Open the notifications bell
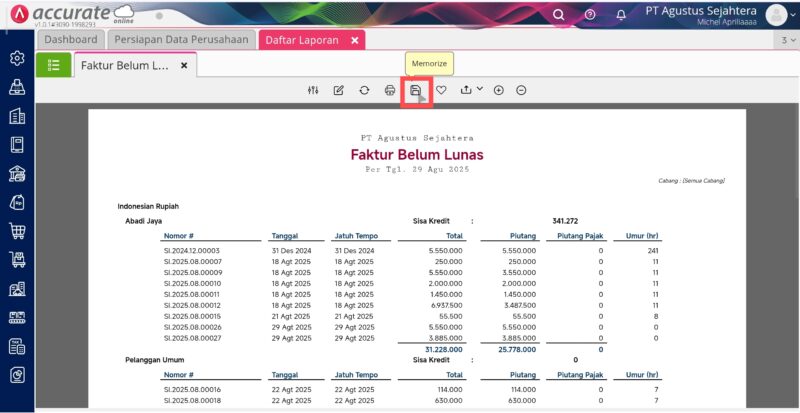This screenshot has height=413, width=800. coord(621,15)
